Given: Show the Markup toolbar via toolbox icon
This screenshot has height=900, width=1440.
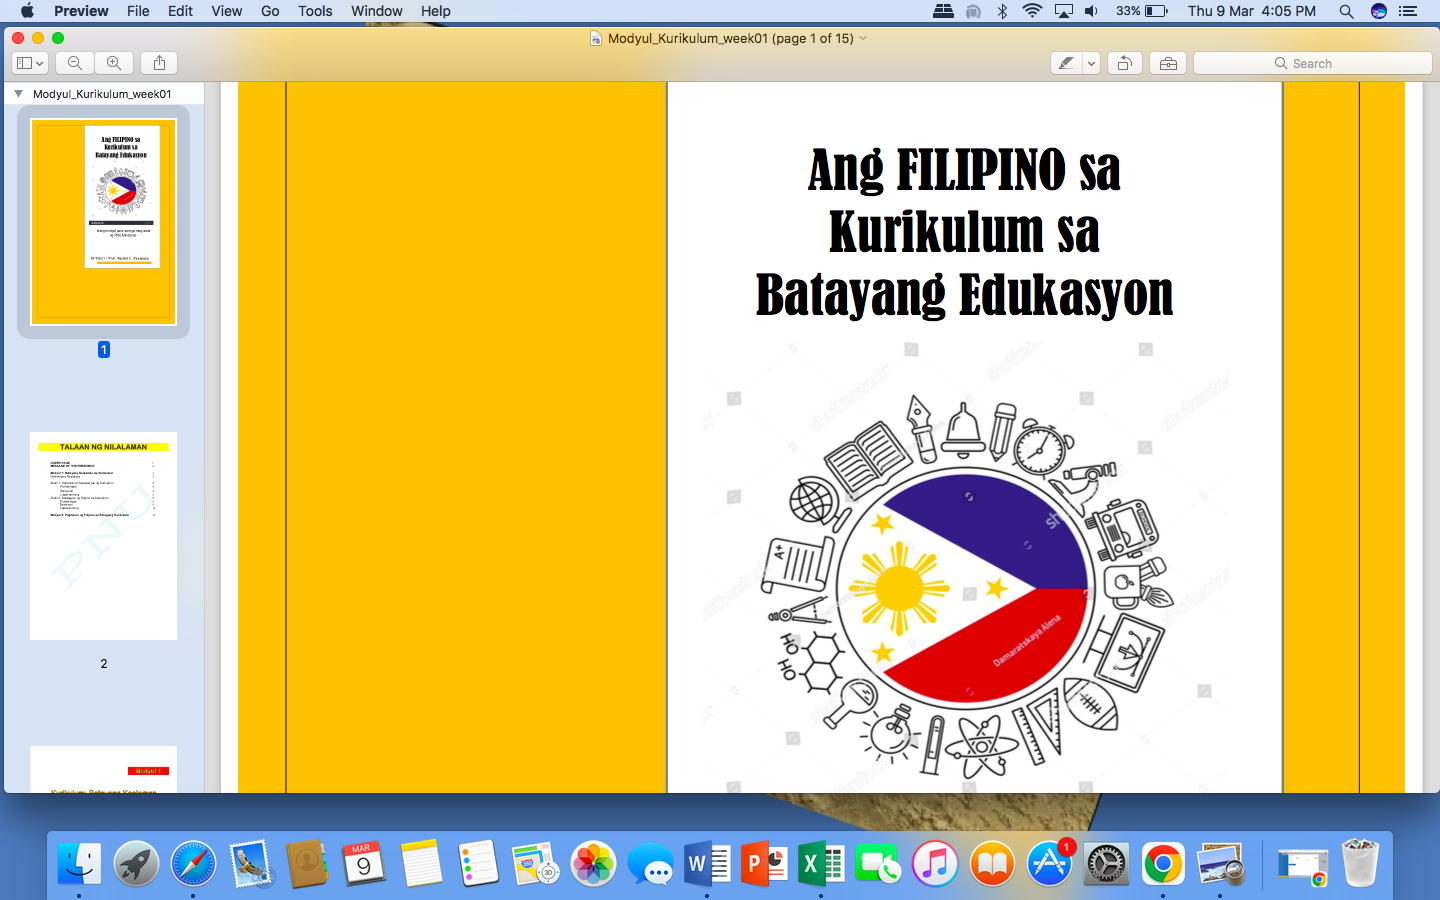Looking at the screenshot, I should 1167,62.
